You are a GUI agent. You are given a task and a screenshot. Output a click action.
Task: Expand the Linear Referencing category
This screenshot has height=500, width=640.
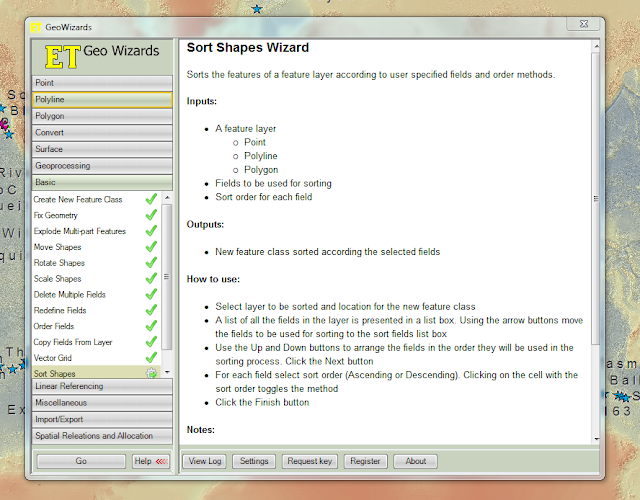(x=102, y=386)
